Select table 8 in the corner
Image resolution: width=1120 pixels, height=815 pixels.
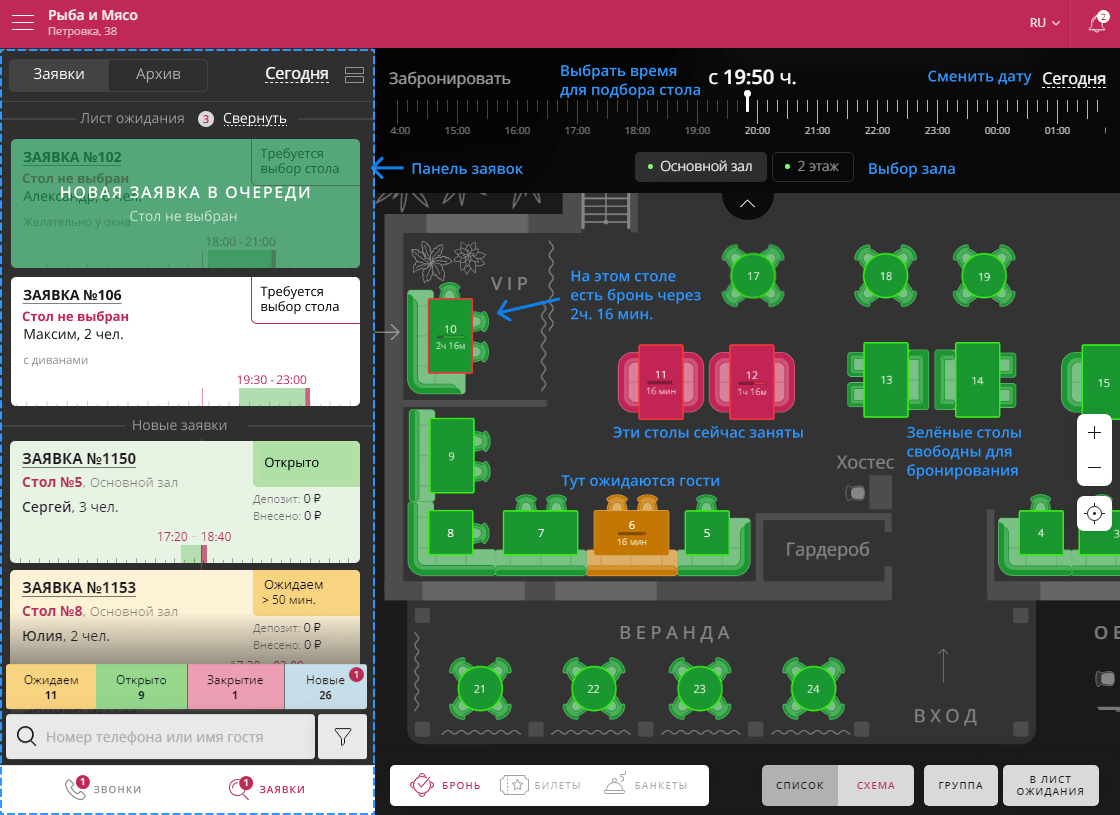click(450, 532)
